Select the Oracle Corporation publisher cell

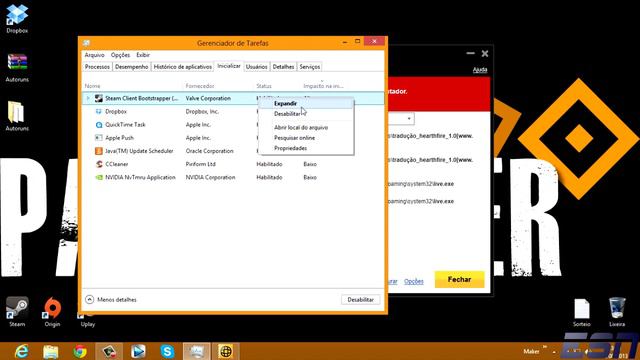[209, 151]
